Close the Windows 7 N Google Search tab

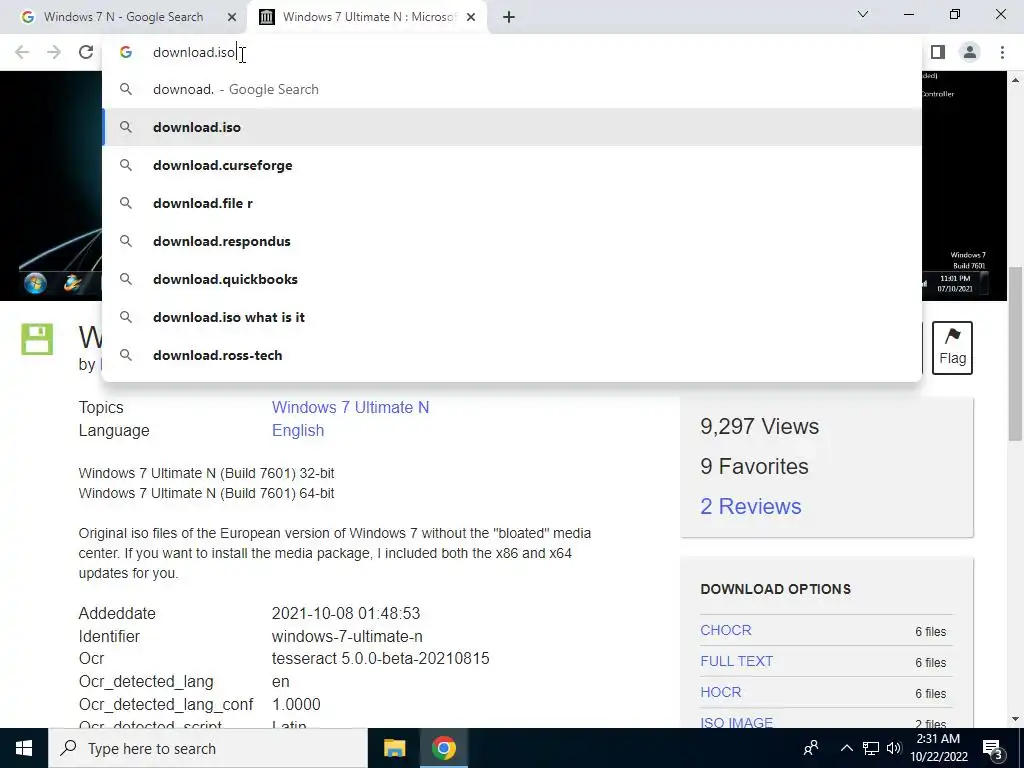click(232, 17)
